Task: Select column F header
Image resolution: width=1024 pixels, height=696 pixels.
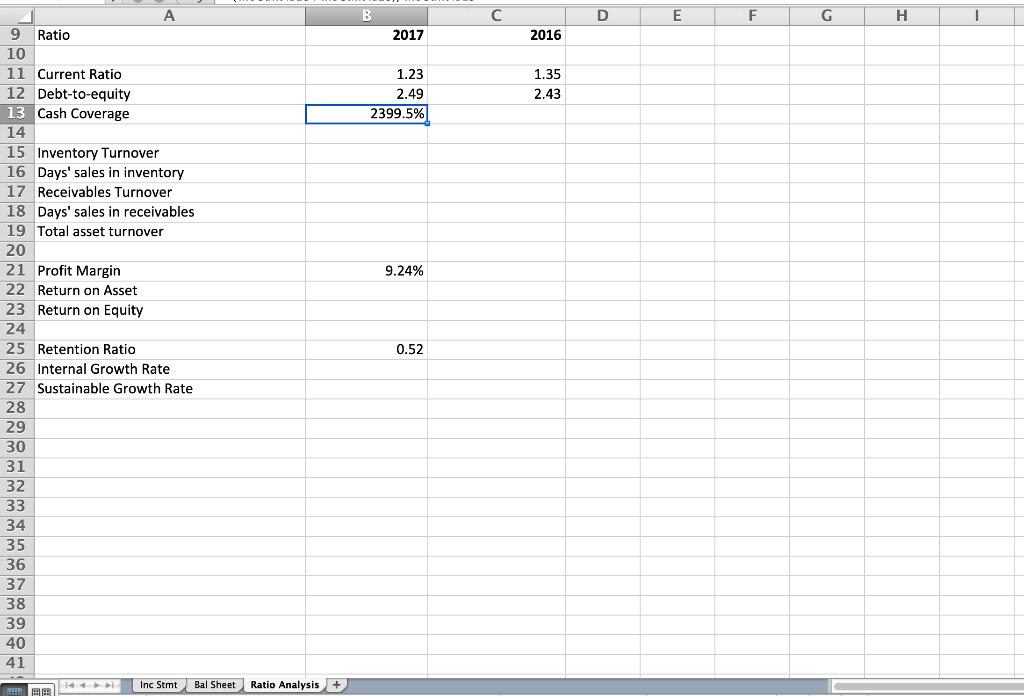Action: (x=752, y=16)
